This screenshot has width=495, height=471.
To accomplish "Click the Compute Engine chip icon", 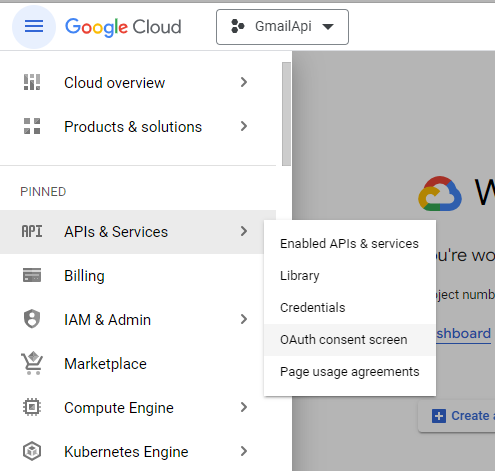I will pos(32,407).
